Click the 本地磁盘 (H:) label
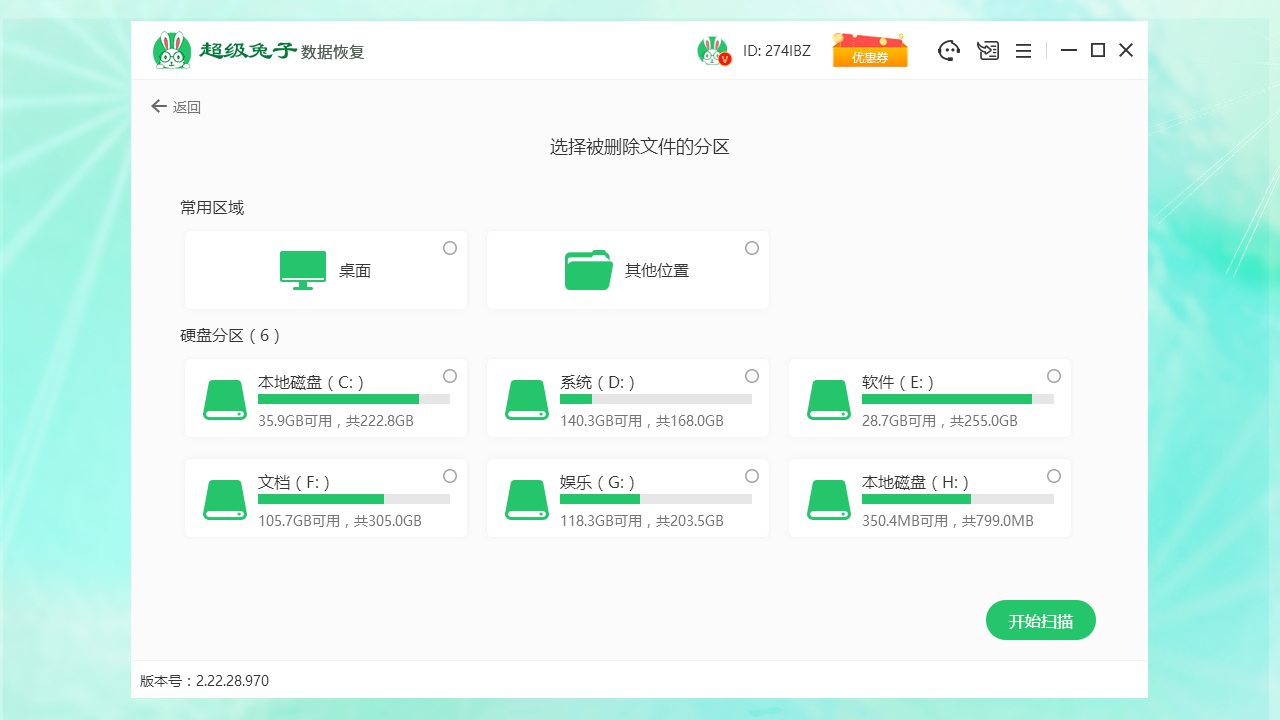This screenshot has height=720, width=1280. [x=916, y=482]
